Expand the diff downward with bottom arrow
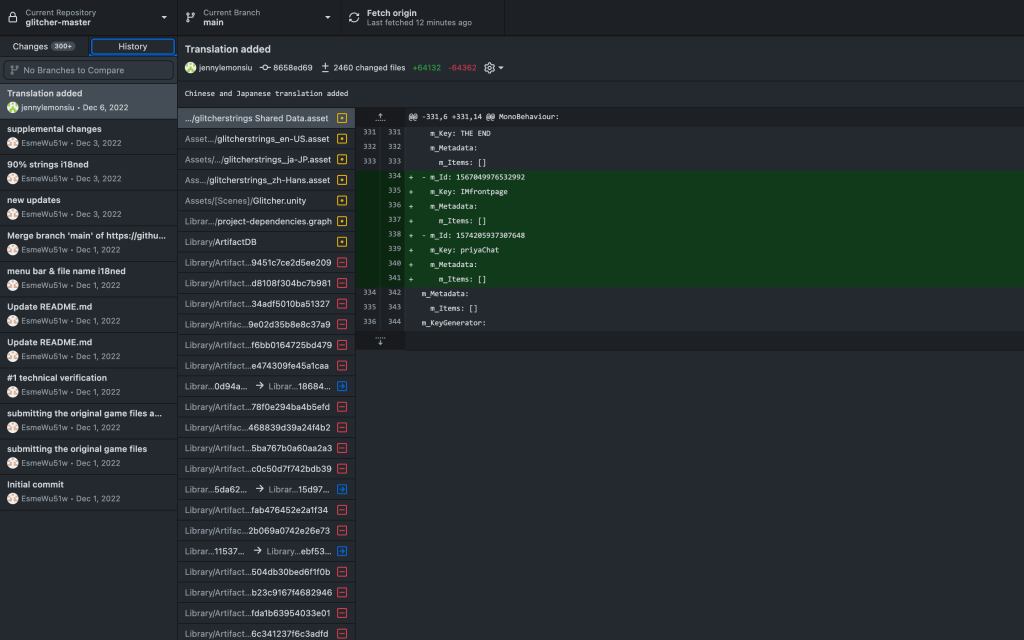 (x=380, y=341)
